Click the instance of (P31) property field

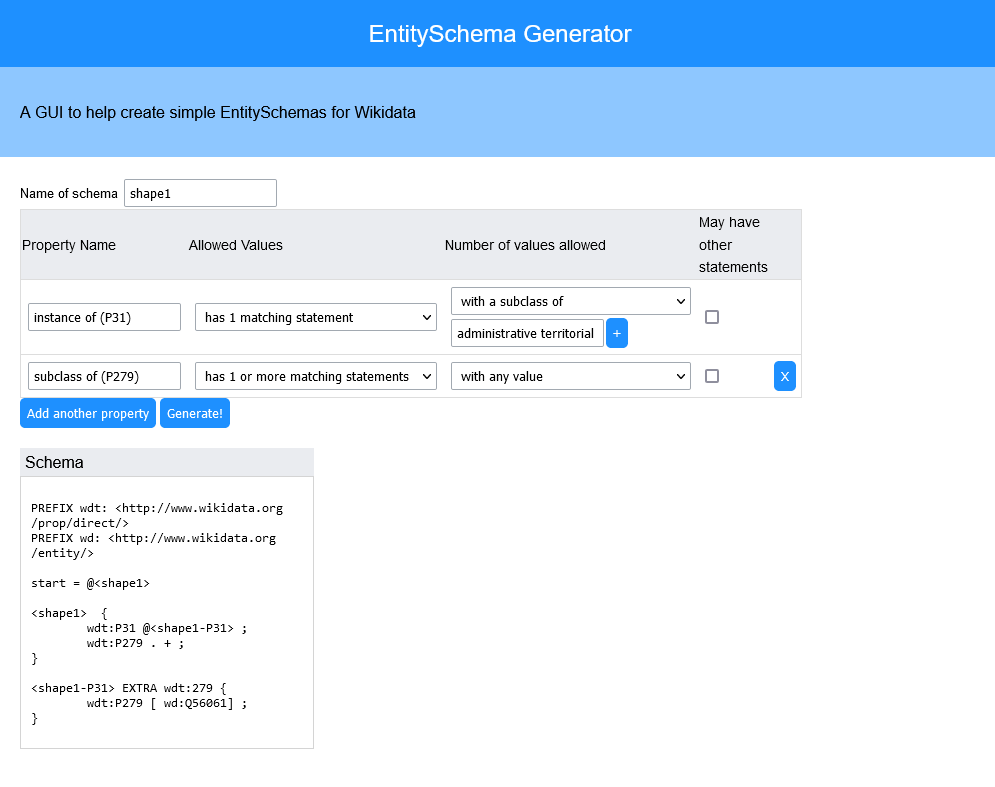[104, 317]
